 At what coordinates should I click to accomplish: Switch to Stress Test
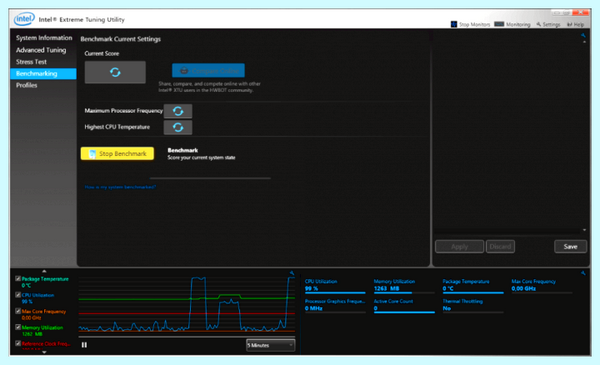(31, 62)
